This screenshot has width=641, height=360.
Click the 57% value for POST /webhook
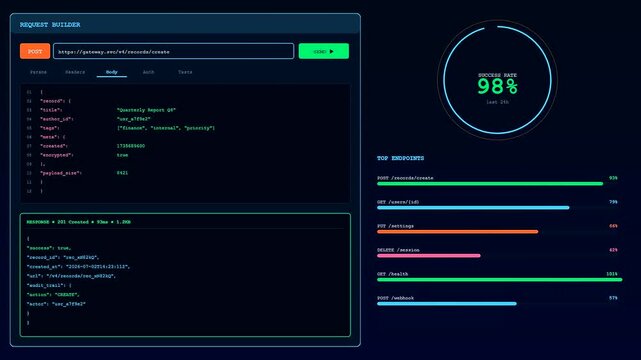pos(613,298)
